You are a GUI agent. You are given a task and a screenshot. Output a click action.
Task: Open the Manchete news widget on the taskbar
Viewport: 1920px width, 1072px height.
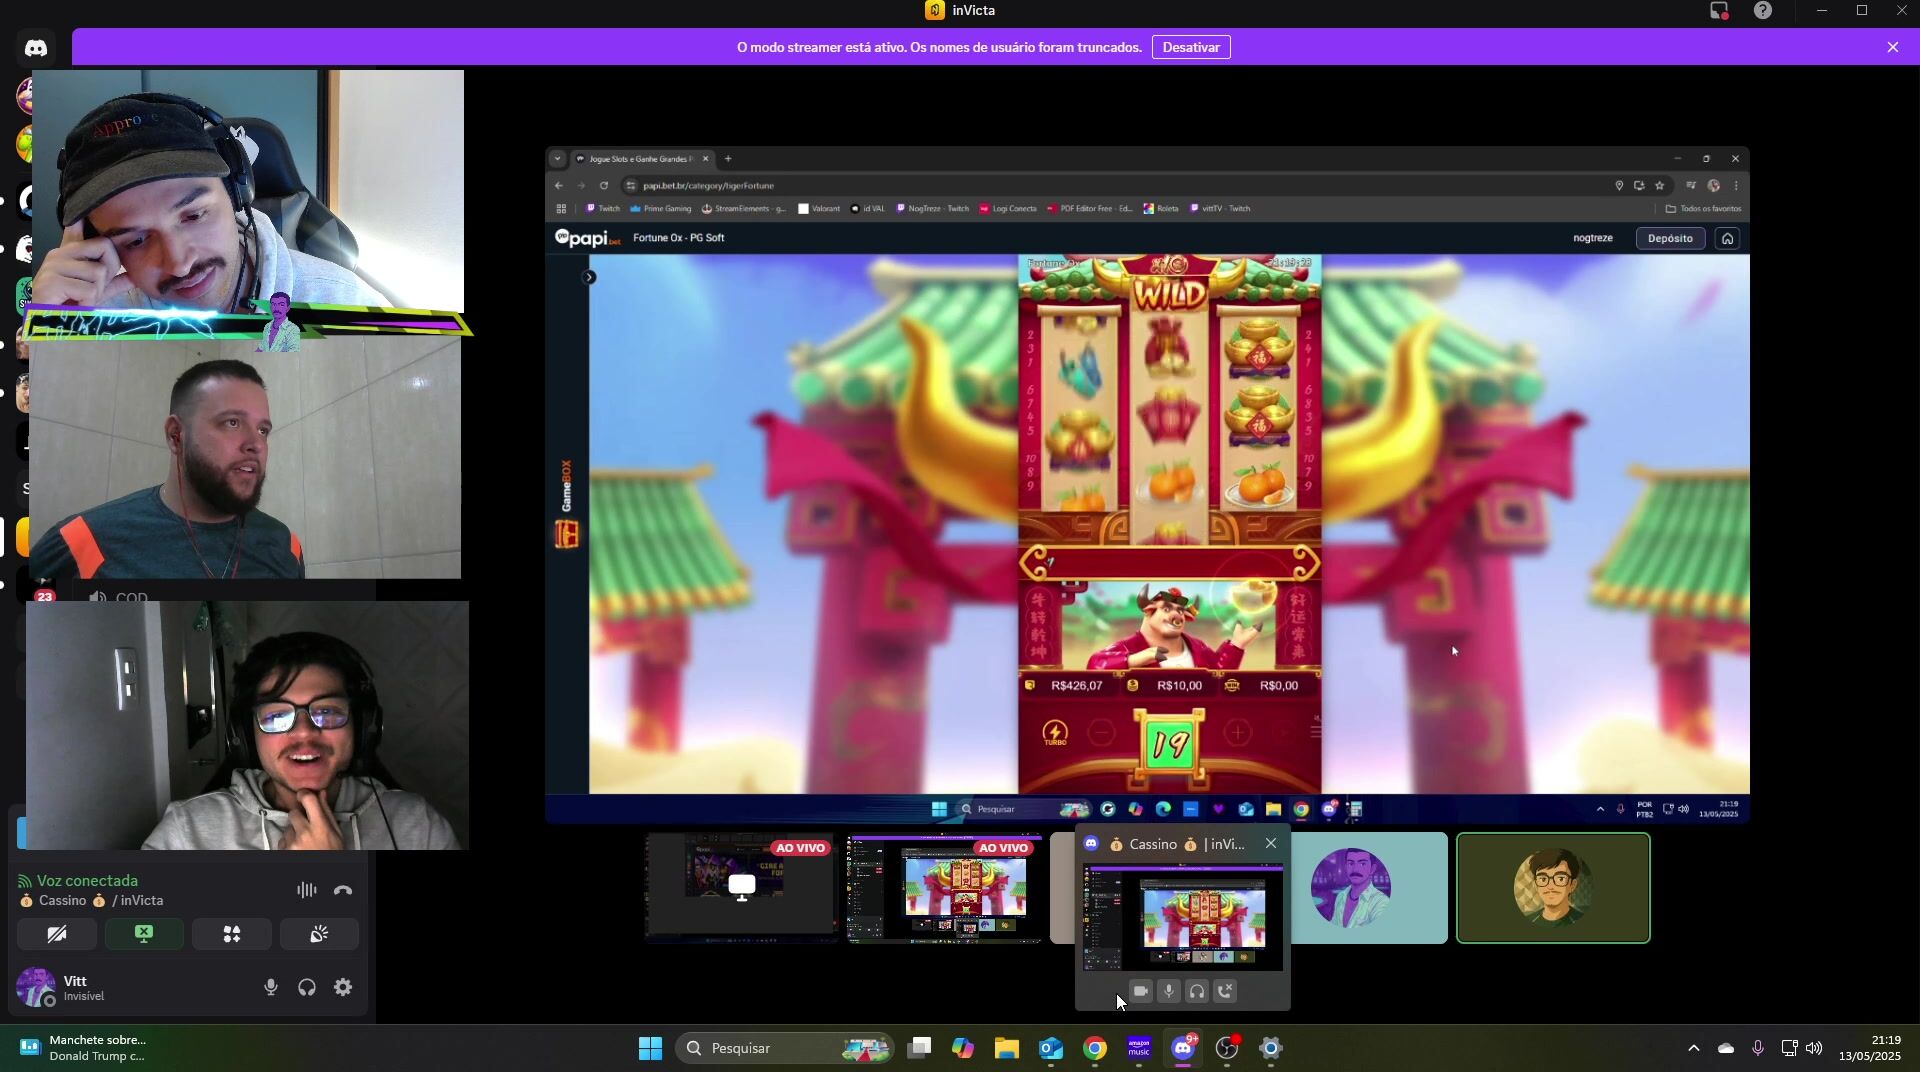coord(85,1048)
